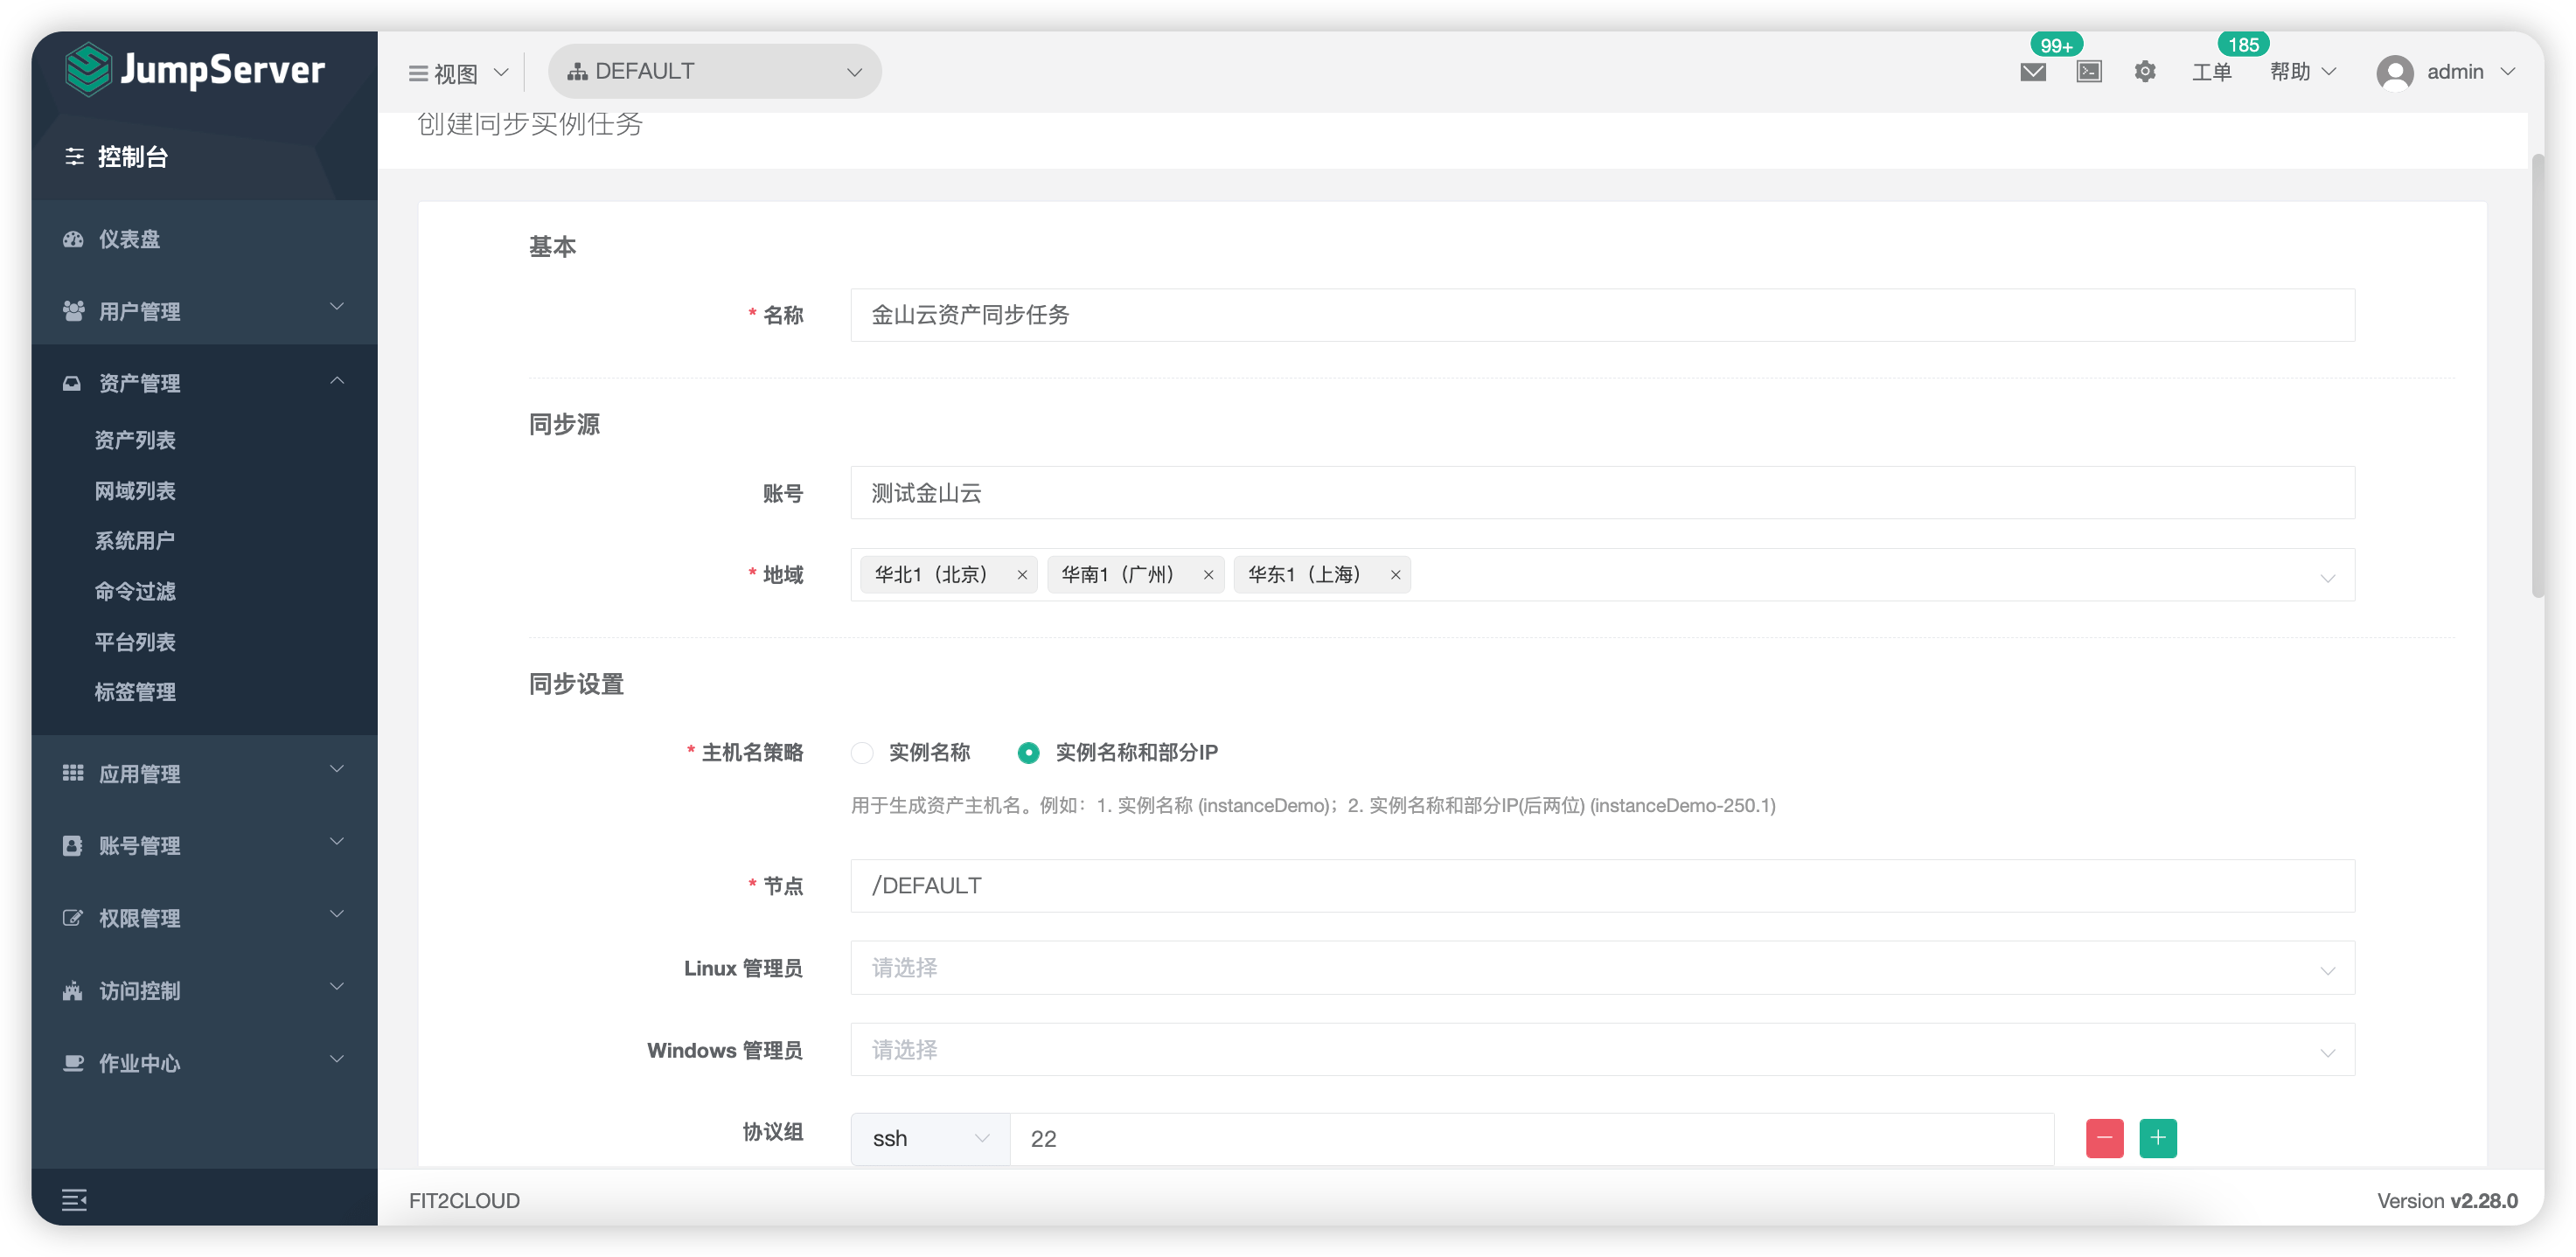Click the green plus to add a protocol

[2158, 1138]
